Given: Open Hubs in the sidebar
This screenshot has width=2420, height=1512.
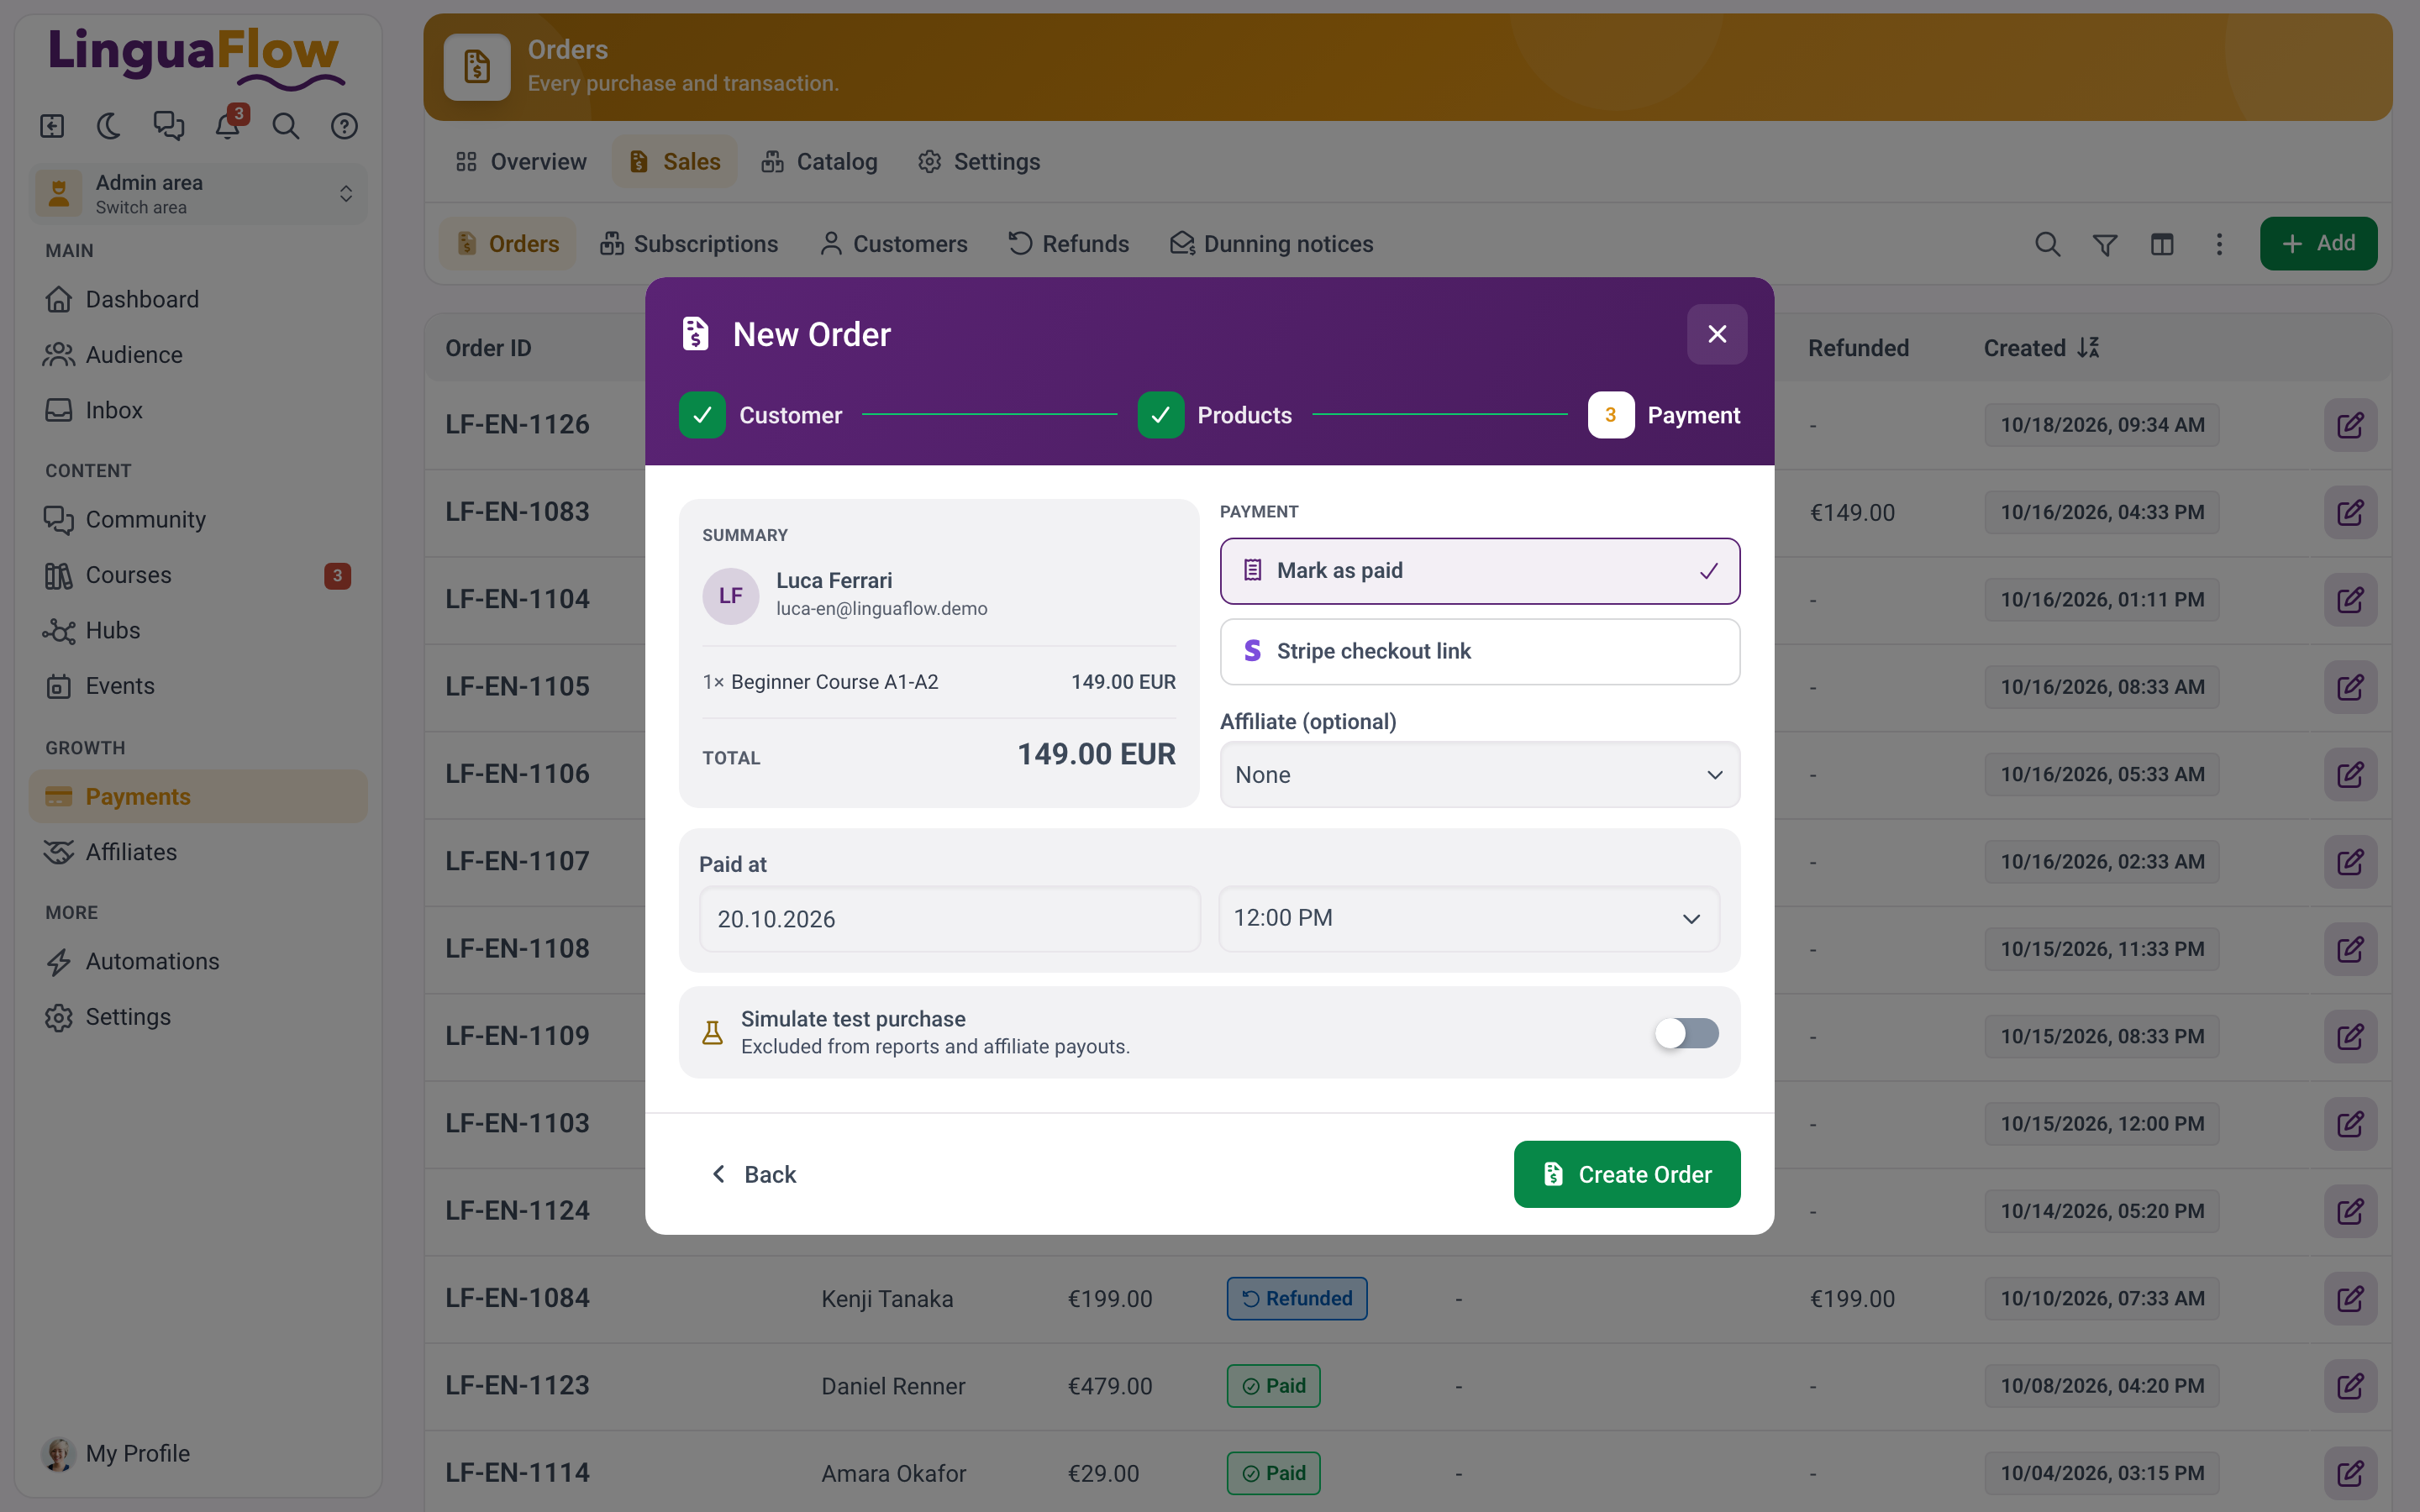Looking at the screenshot, I should (x=198, y=631).
